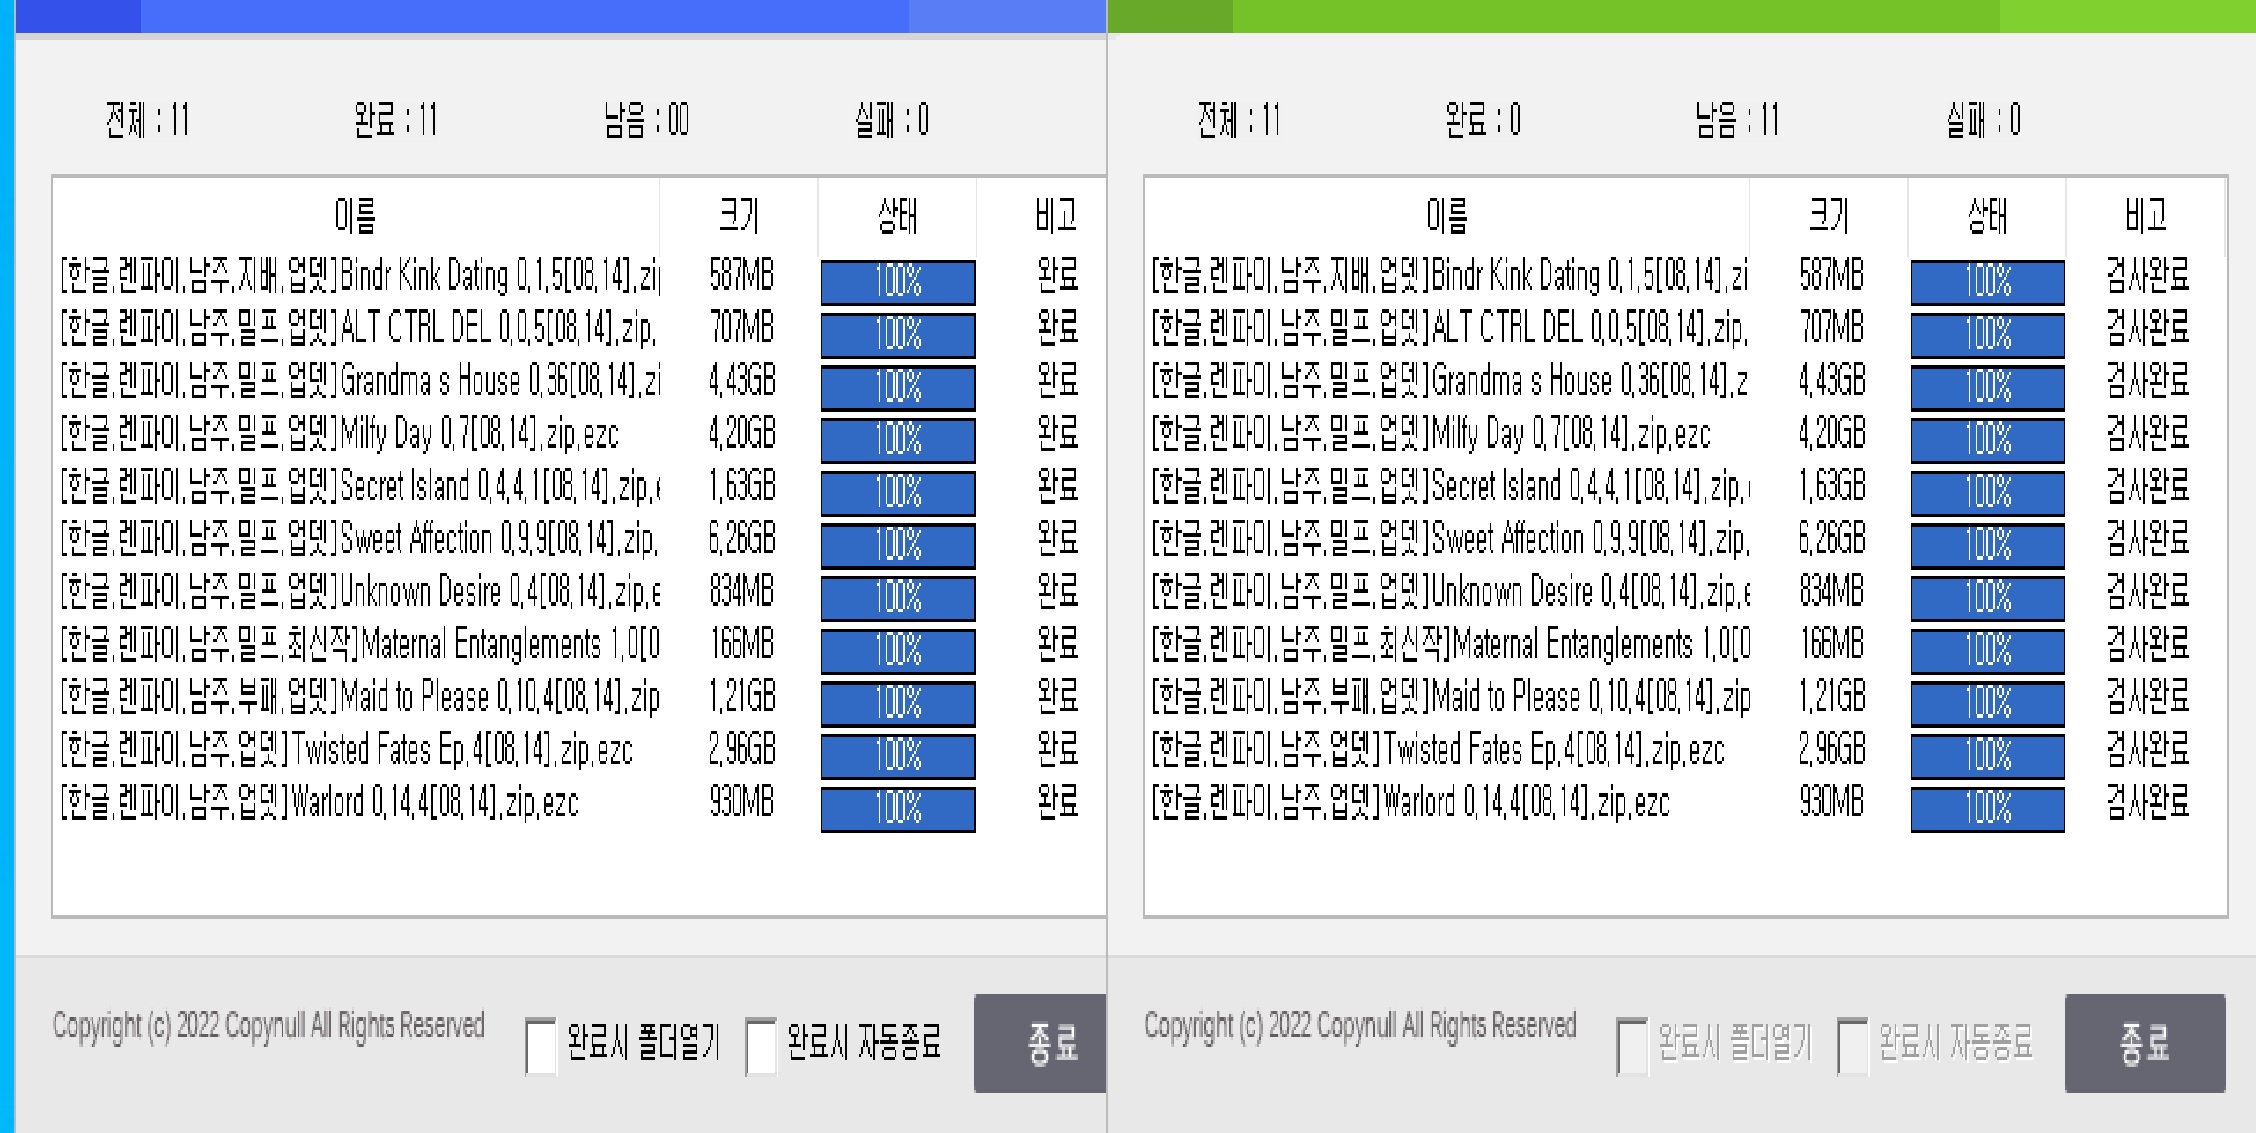The width and height of the screenshot is (2256, 1133).
Task: Click 완료 status of Unknown Desire row on left
Action: [x=1057, y=592]
